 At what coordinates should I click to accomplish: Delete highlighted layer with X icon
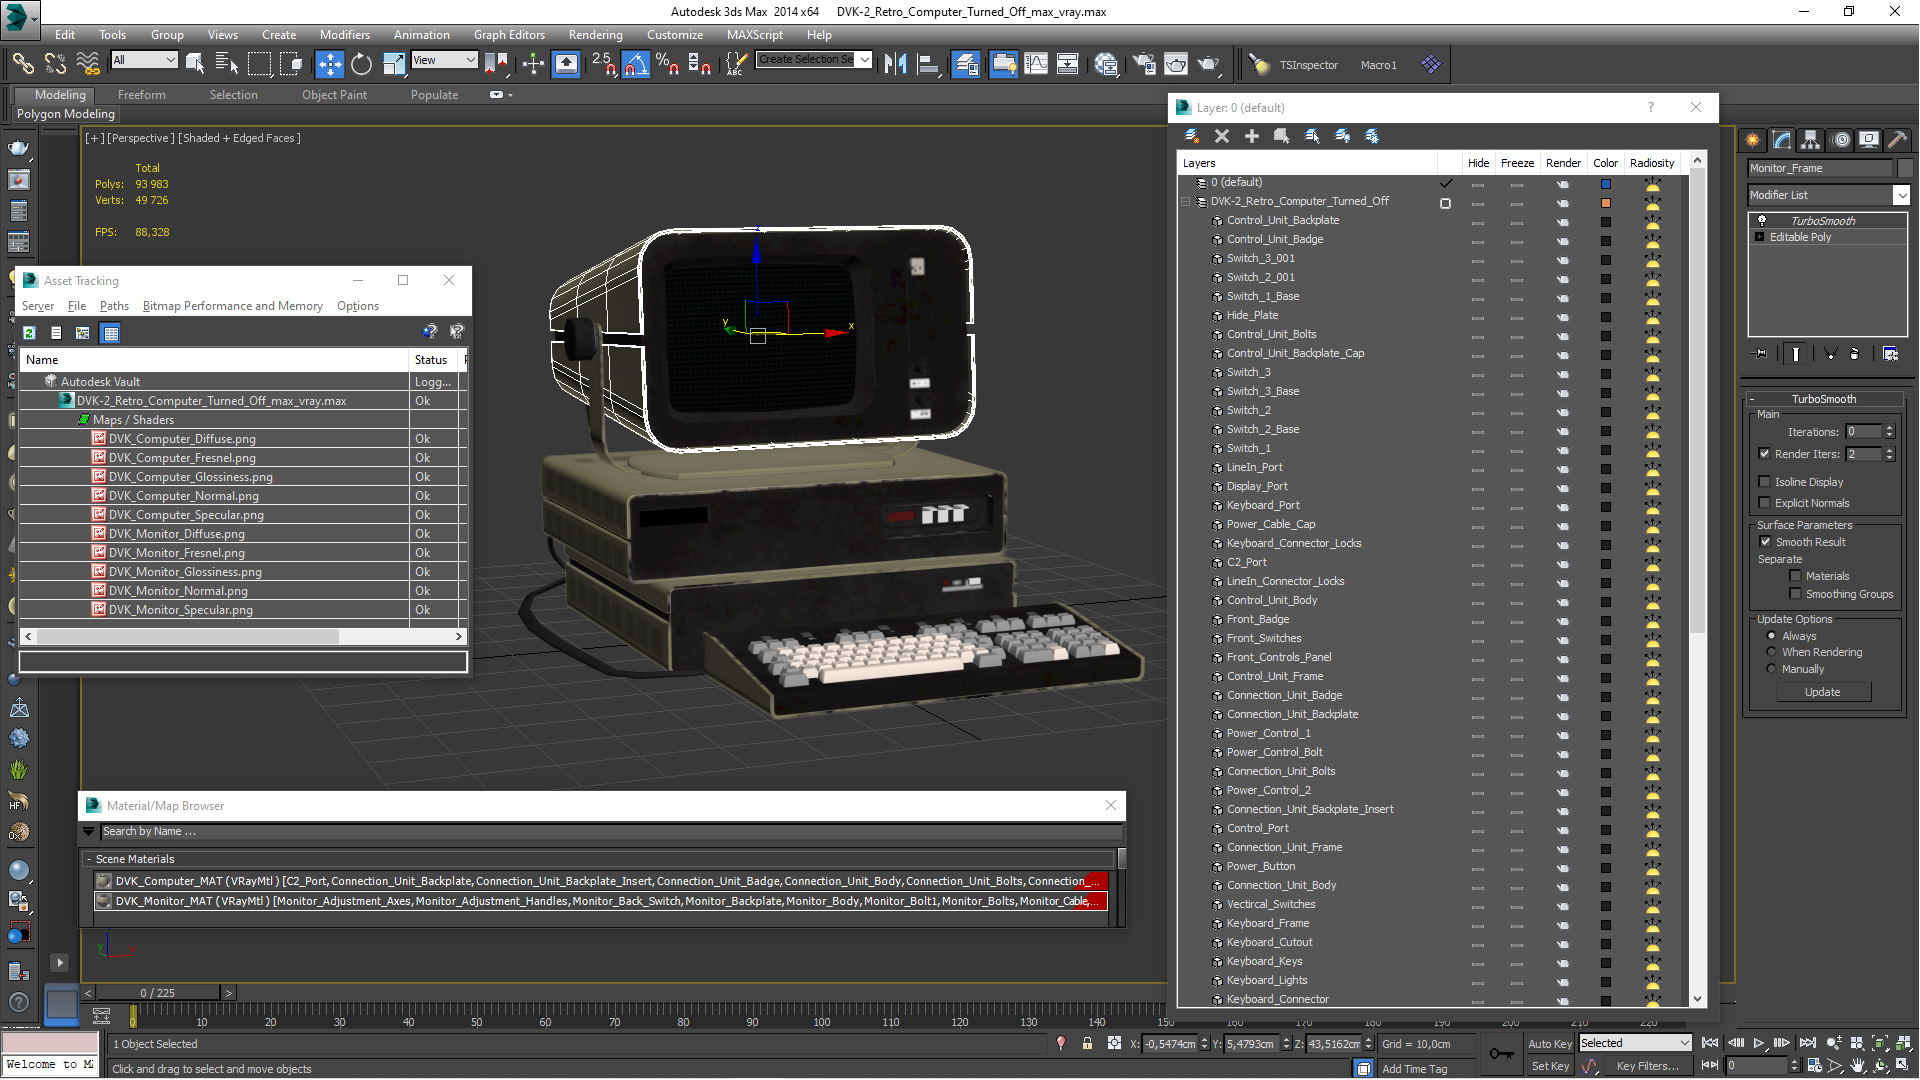(x=1222, y=136)
